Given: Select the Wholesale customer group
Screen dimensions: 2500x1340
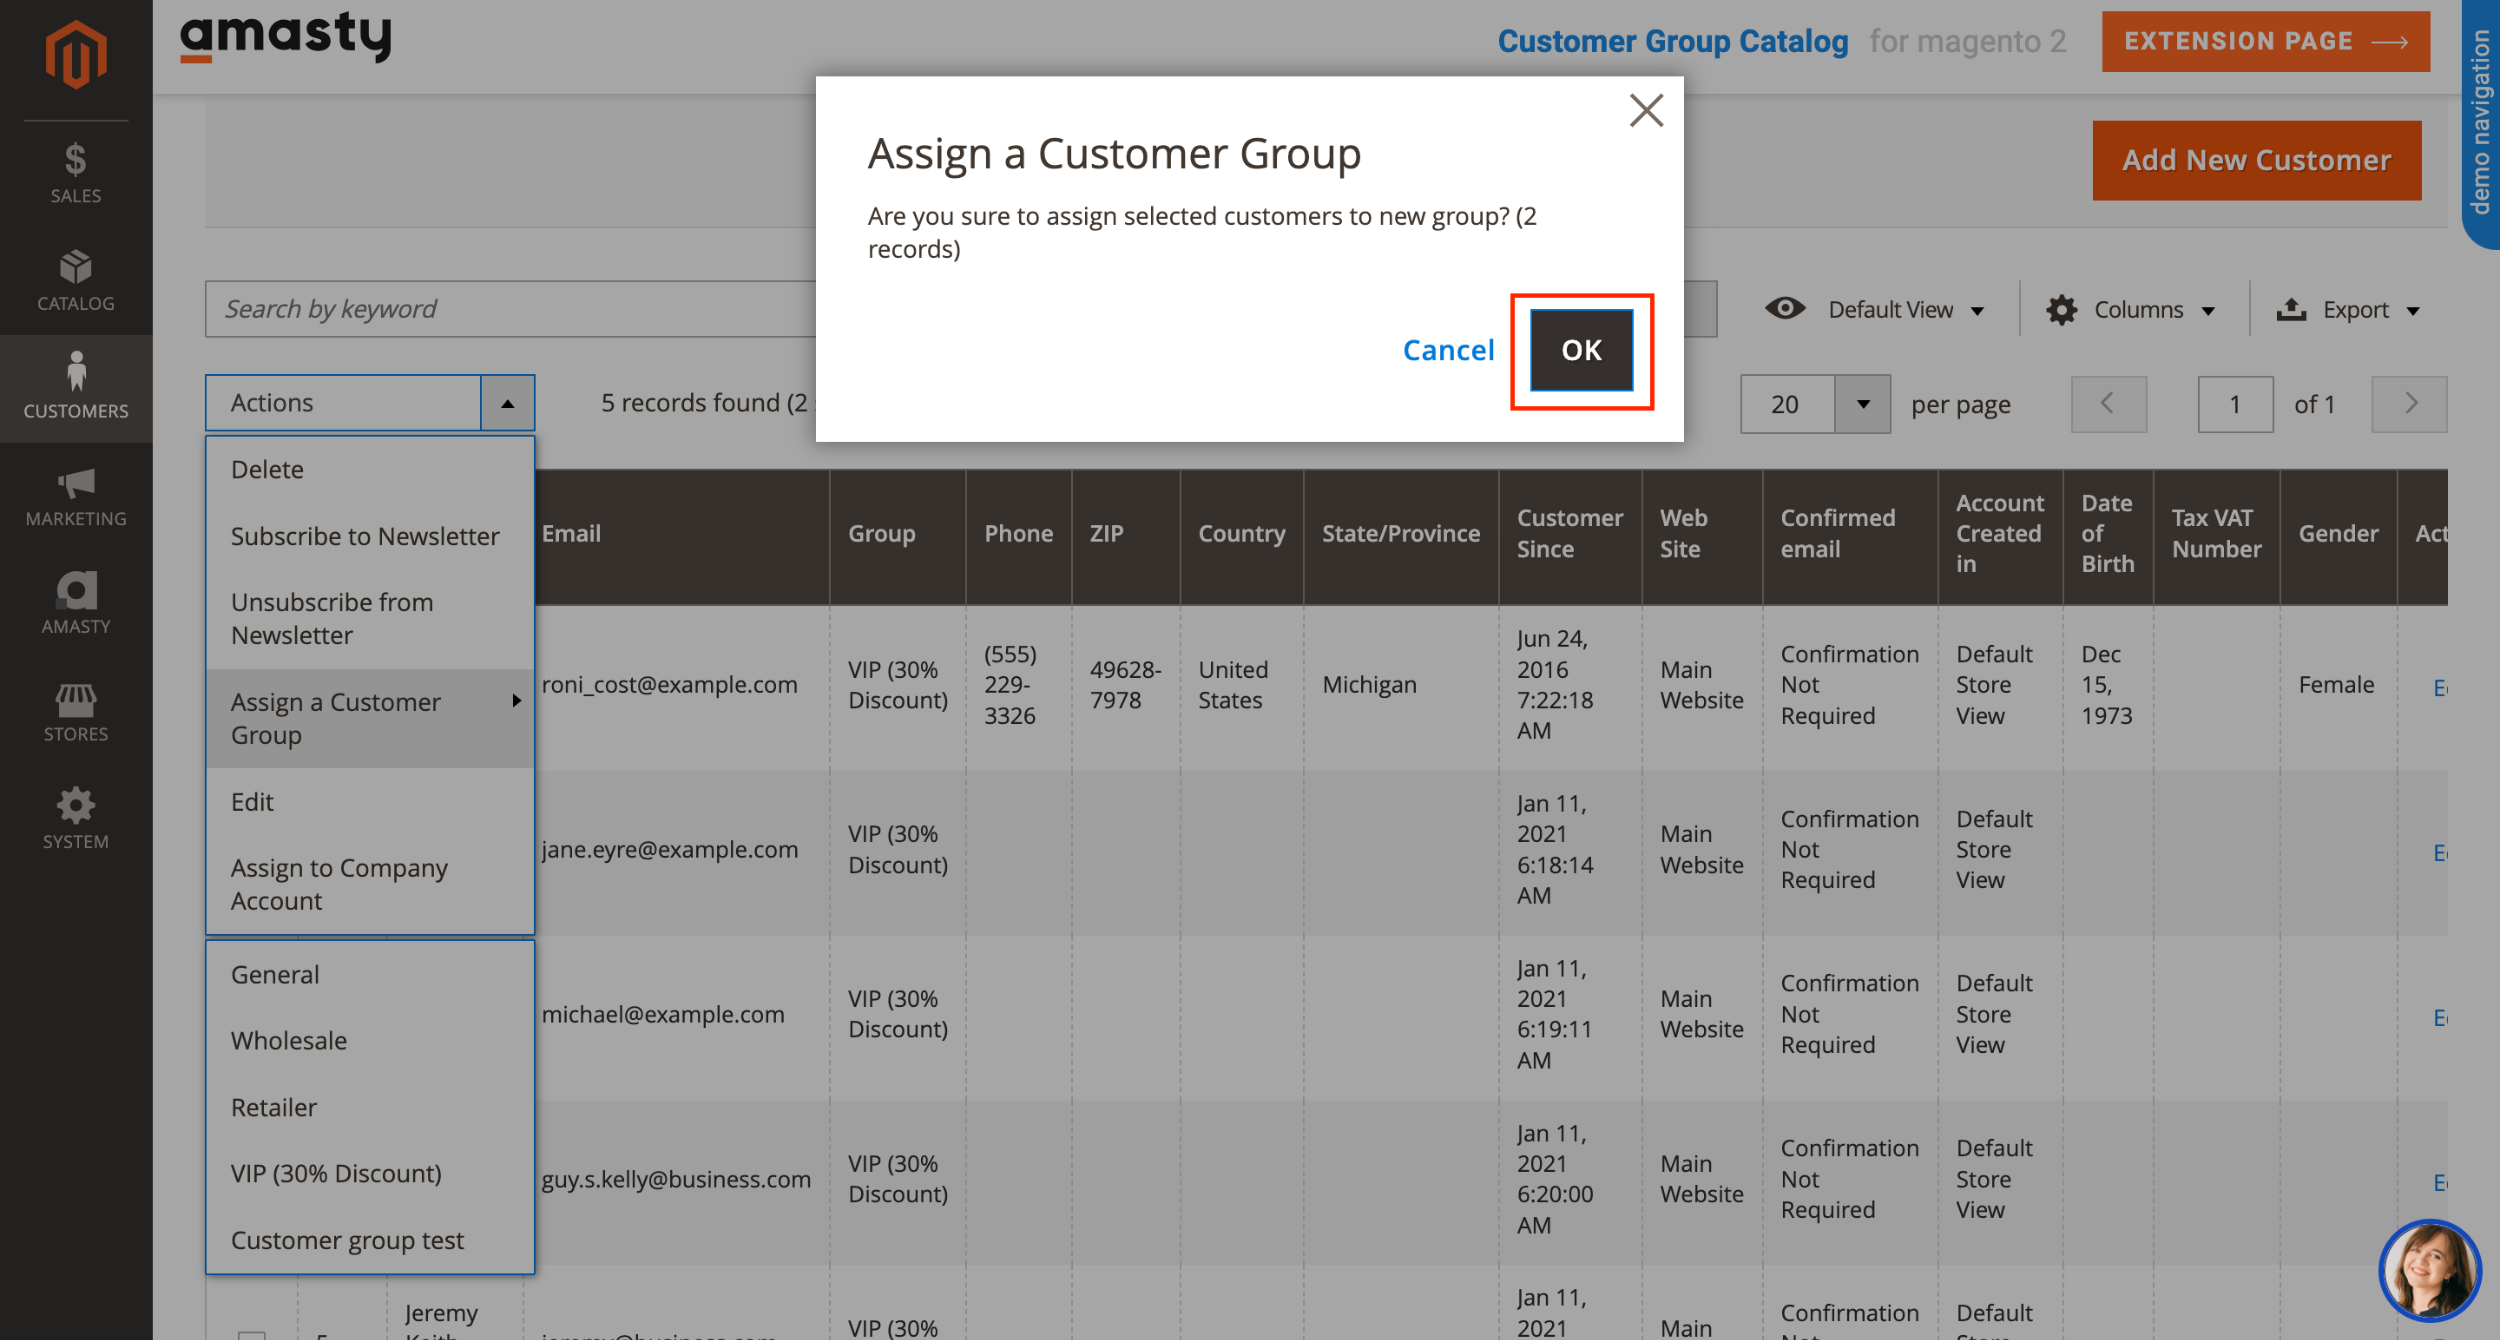Looking at the screenshot, I should coord(289,1040).
